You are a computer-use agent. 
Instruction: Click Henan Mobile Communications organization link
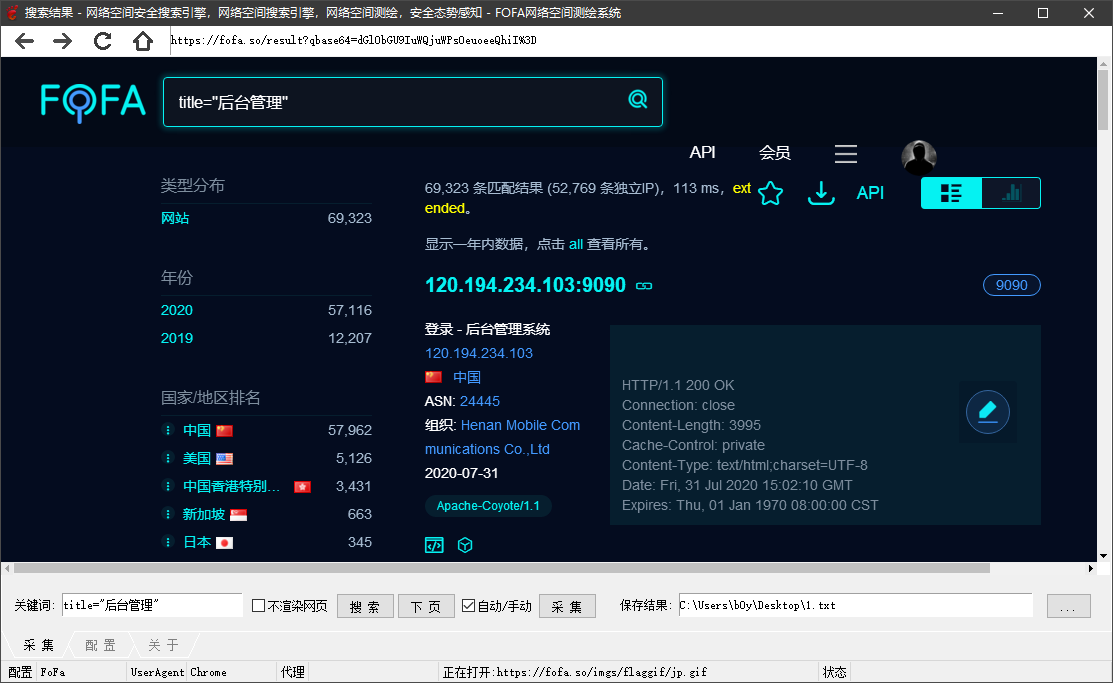(x=503, y=437)
